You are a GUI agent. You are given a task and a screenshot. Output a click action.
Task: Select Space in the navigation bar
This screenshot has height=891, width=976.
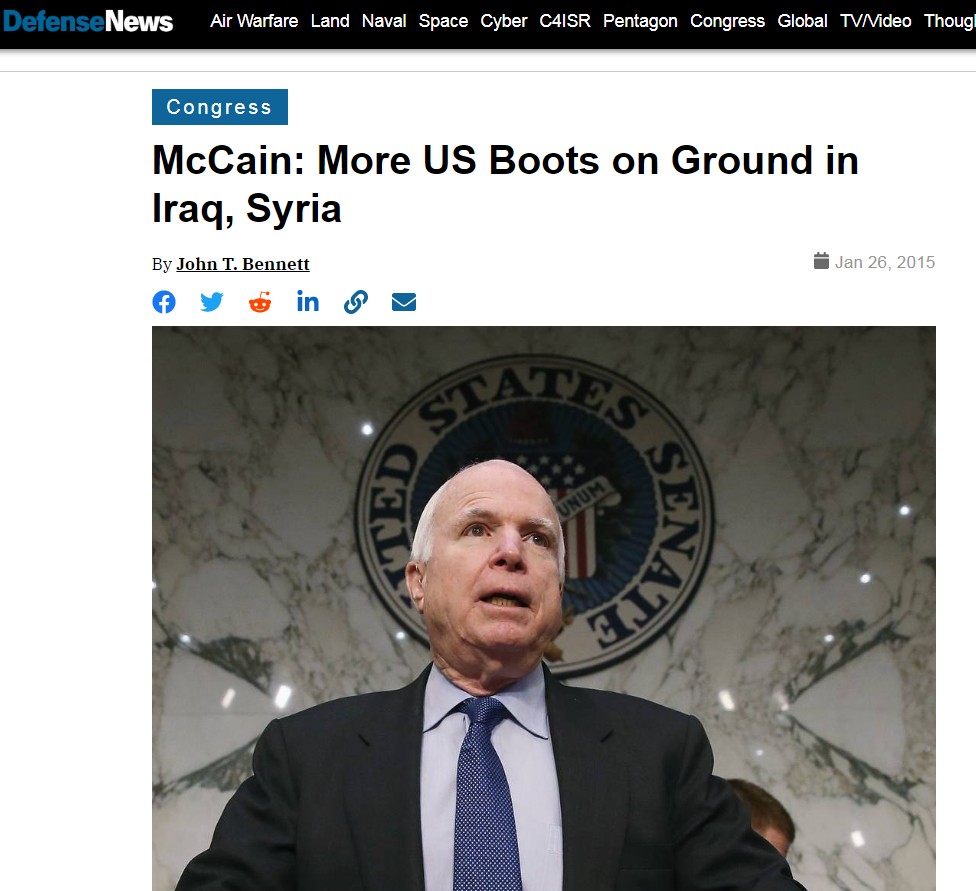[443, 21]
